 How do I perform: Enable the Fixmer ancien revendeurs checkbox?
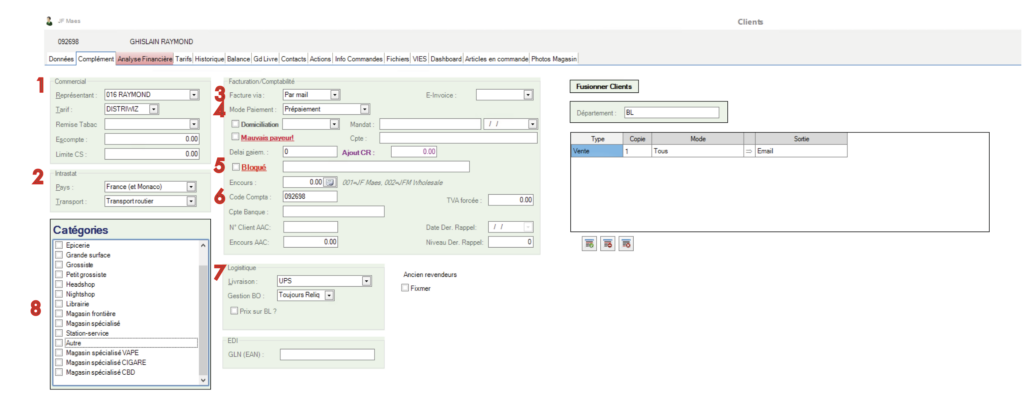pyautogui.click(x=404, y=288)
